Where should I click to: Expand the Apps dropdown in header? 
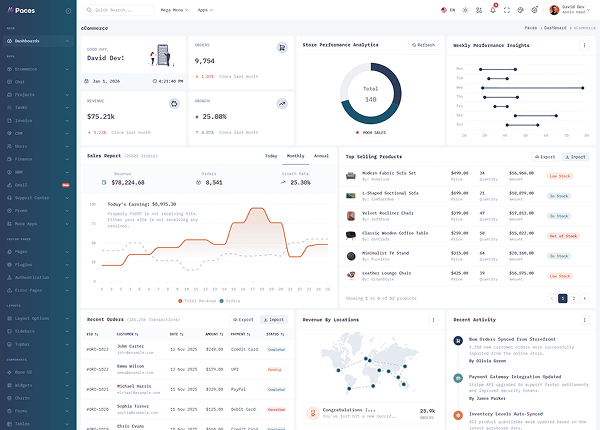206,10
